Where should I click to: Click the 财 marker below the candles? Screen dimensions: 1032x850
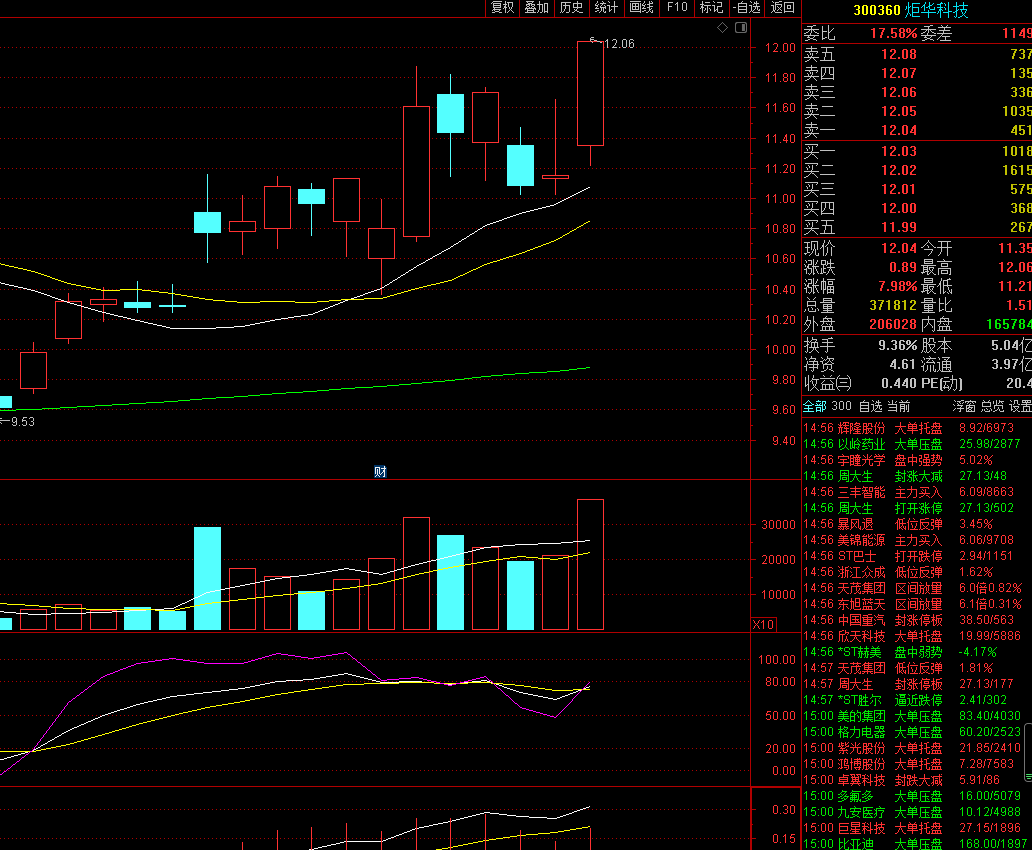coord(380,471)
